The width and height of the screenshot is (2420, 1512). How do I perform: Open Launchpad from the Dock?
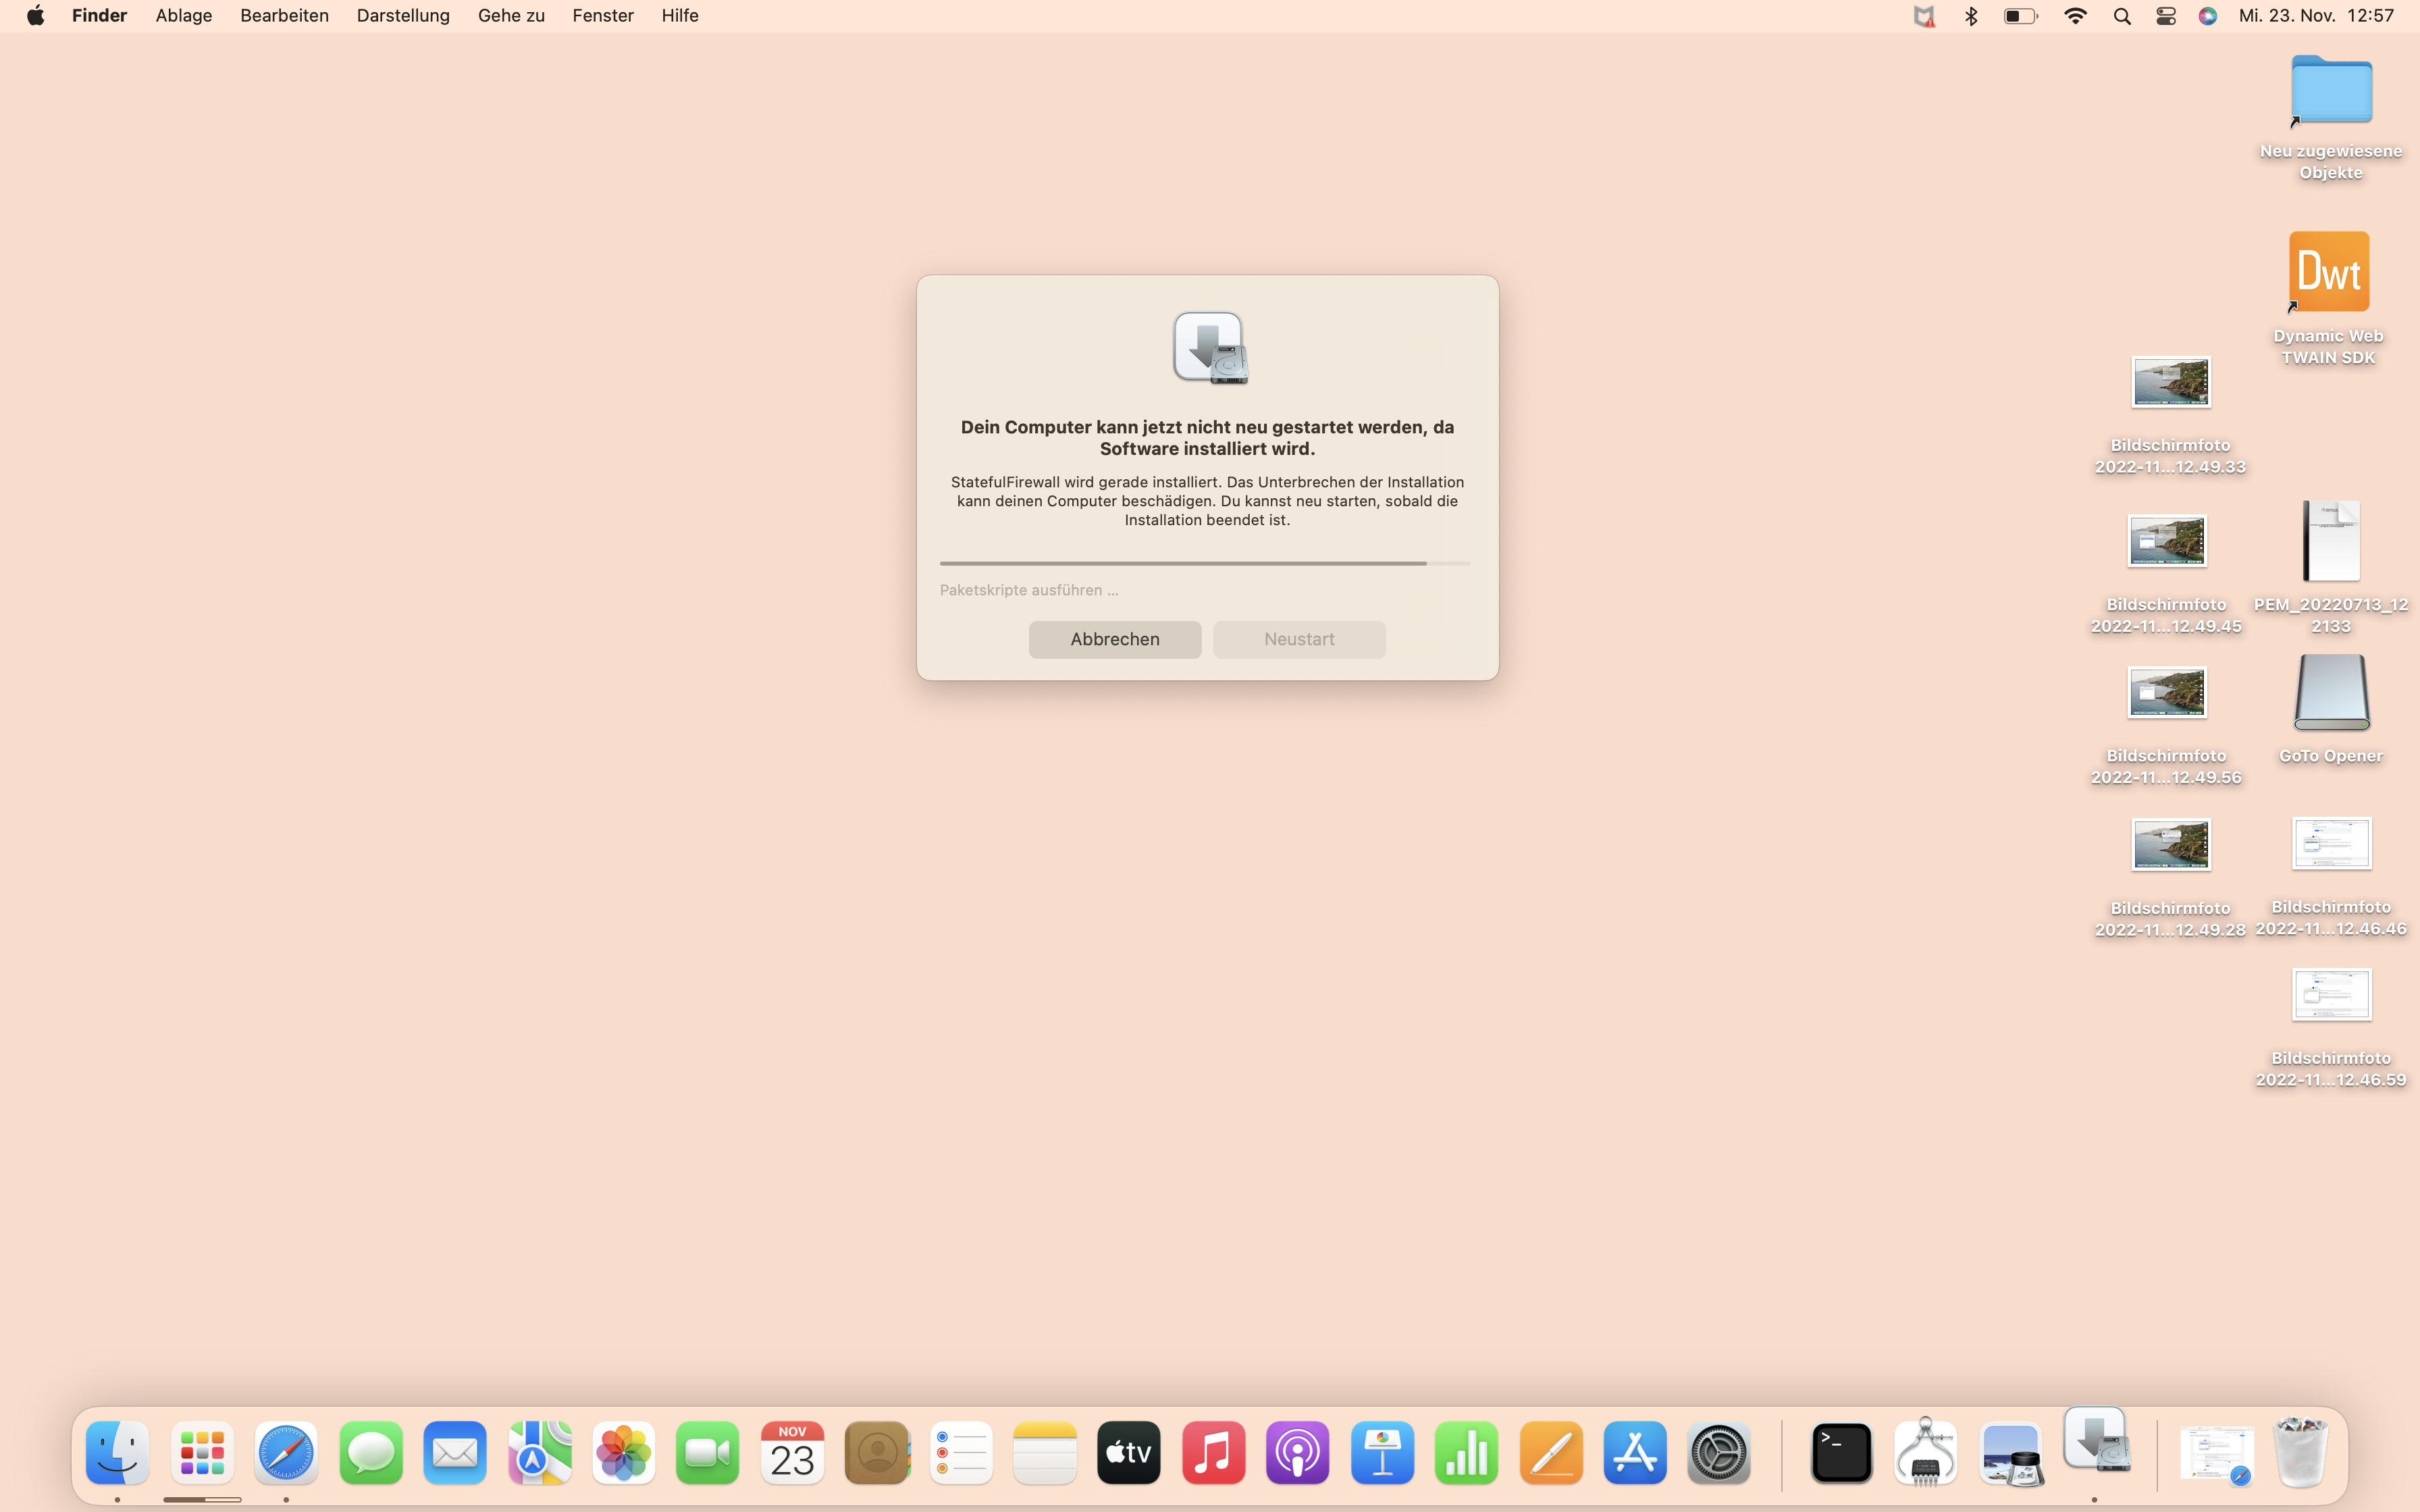point(202,1452)
